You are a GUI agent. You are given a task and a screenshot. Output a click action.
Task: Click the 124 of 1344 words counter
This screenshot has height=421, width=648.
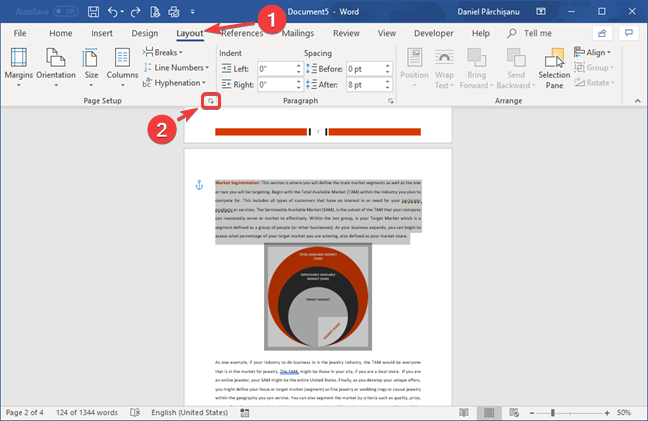tap(87, 412)
